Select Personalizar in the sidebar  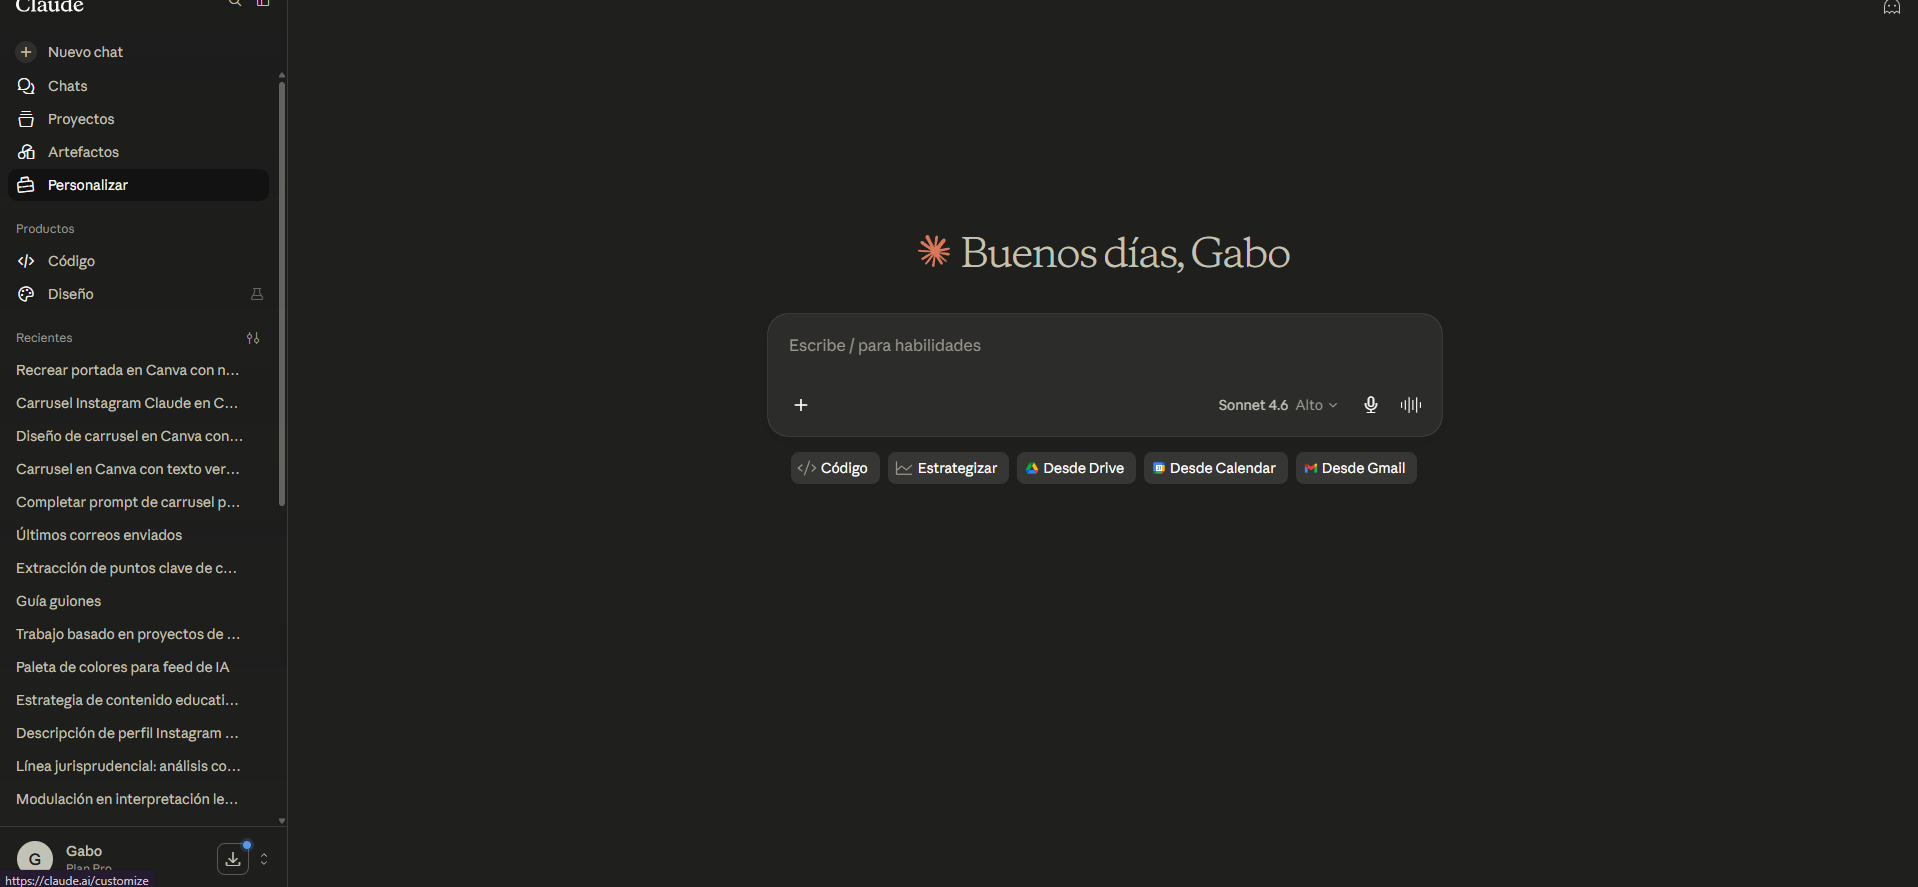(x=138, y=185)
